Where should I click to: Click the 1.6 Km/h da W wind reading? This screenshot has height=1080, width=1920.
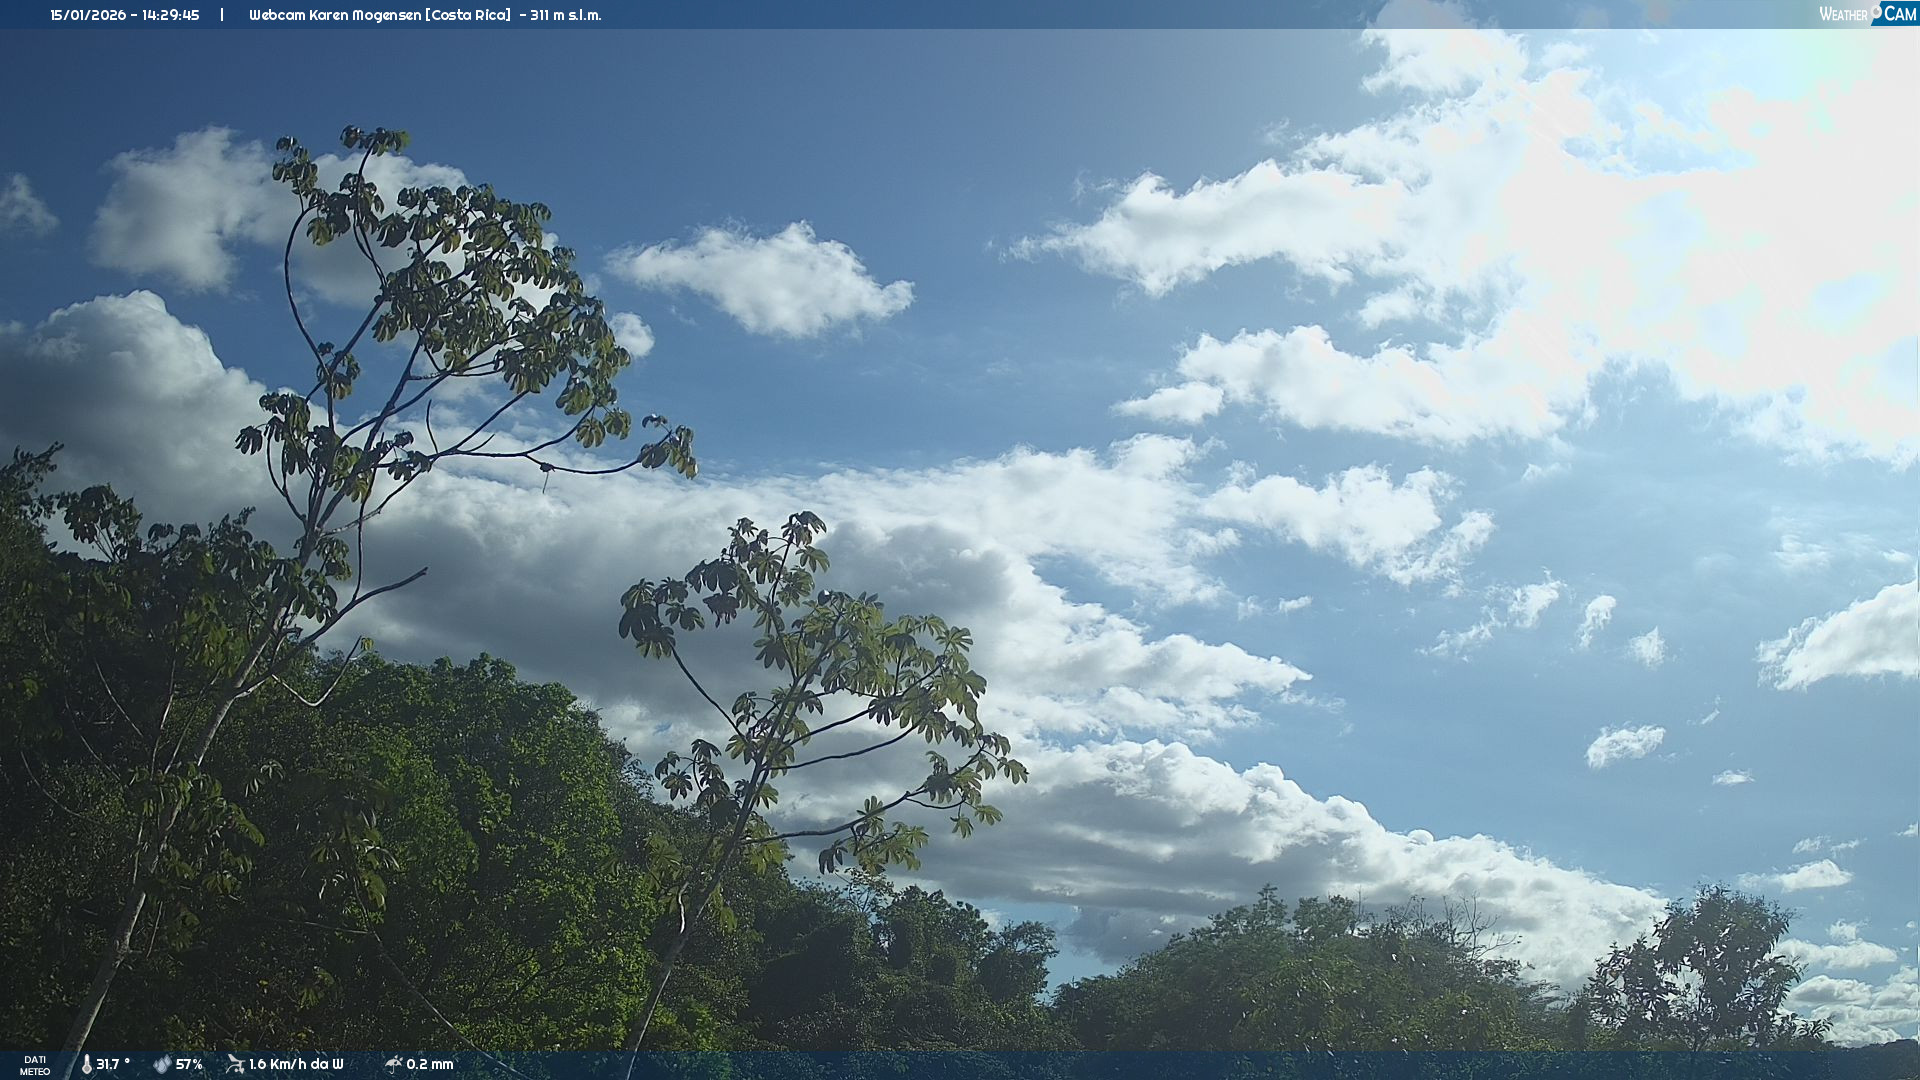click(x=296, y=1064)
